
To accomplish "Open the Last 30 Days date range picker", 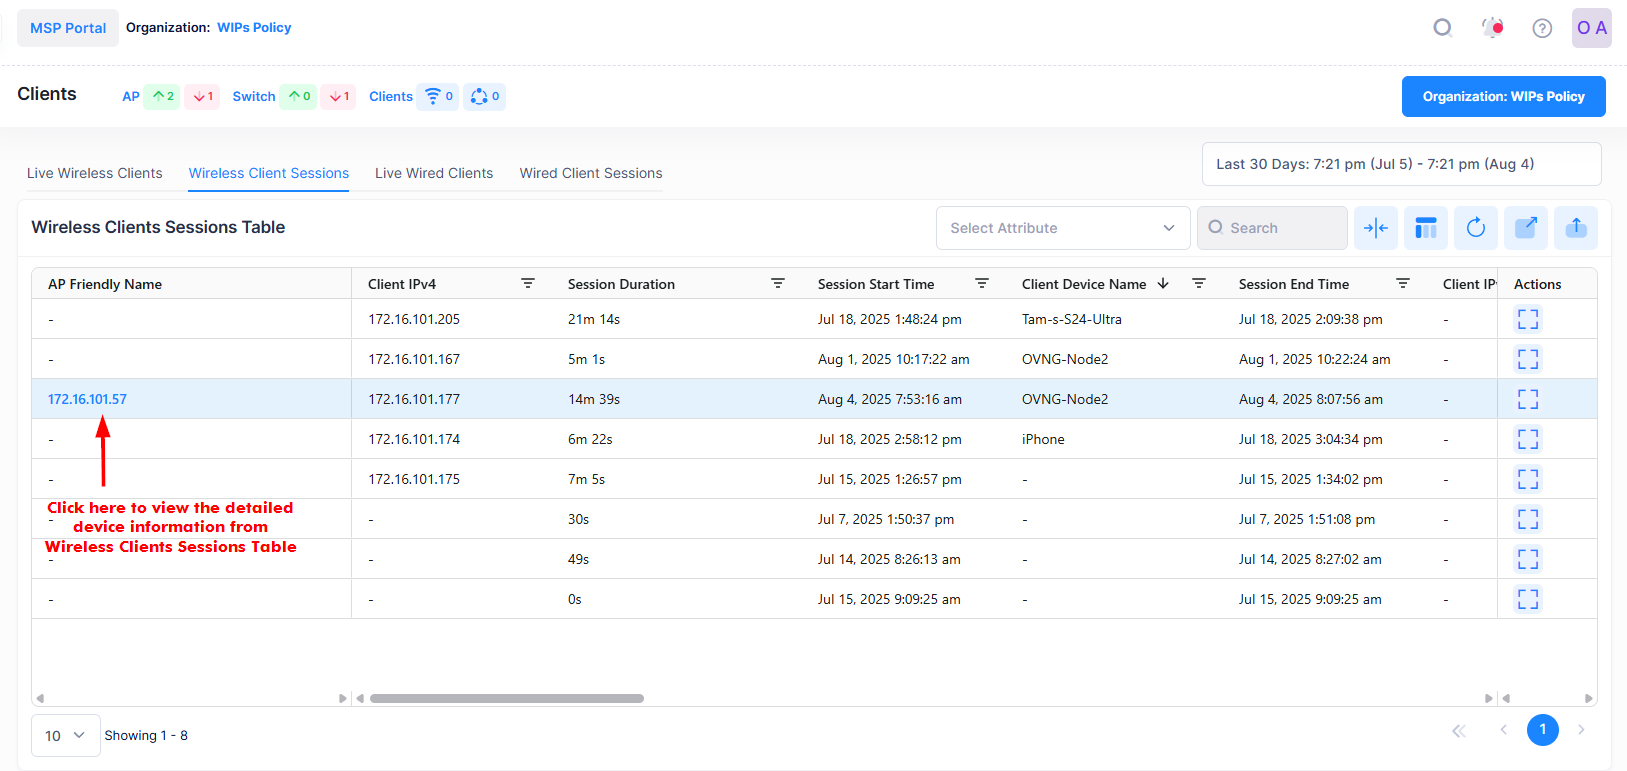I will coord(1400,164).
